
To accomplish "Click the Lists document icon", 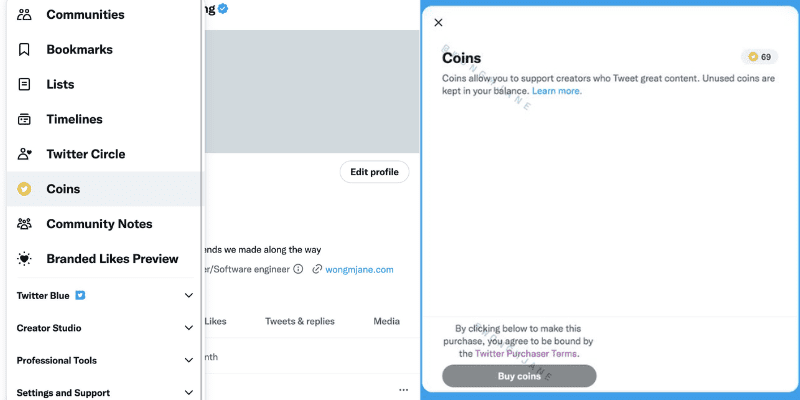I will tap(25, 85).
